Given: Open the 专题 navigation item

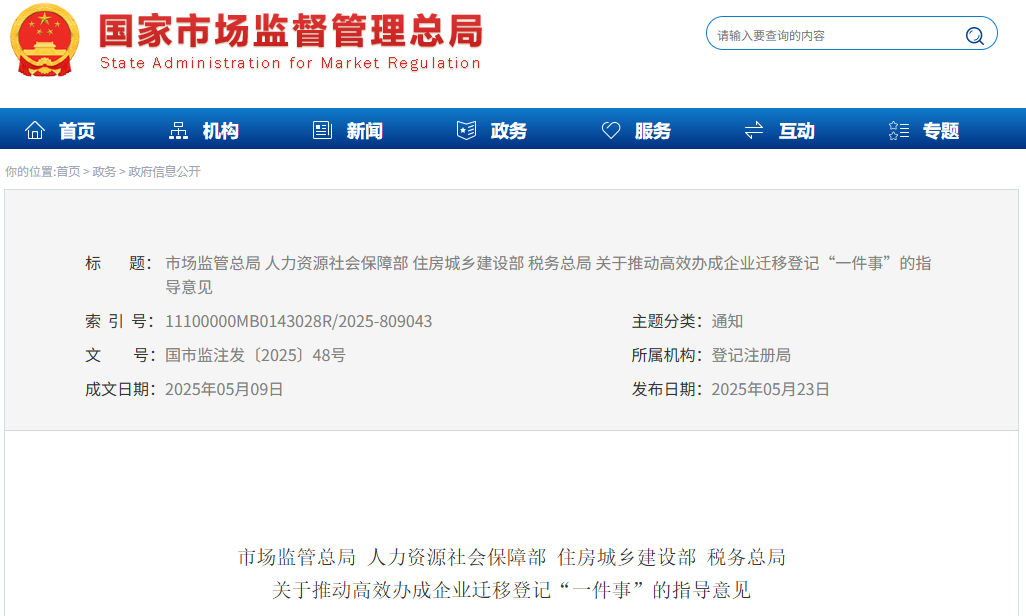Looking at the screenshot, I should [x=940, y=131].
